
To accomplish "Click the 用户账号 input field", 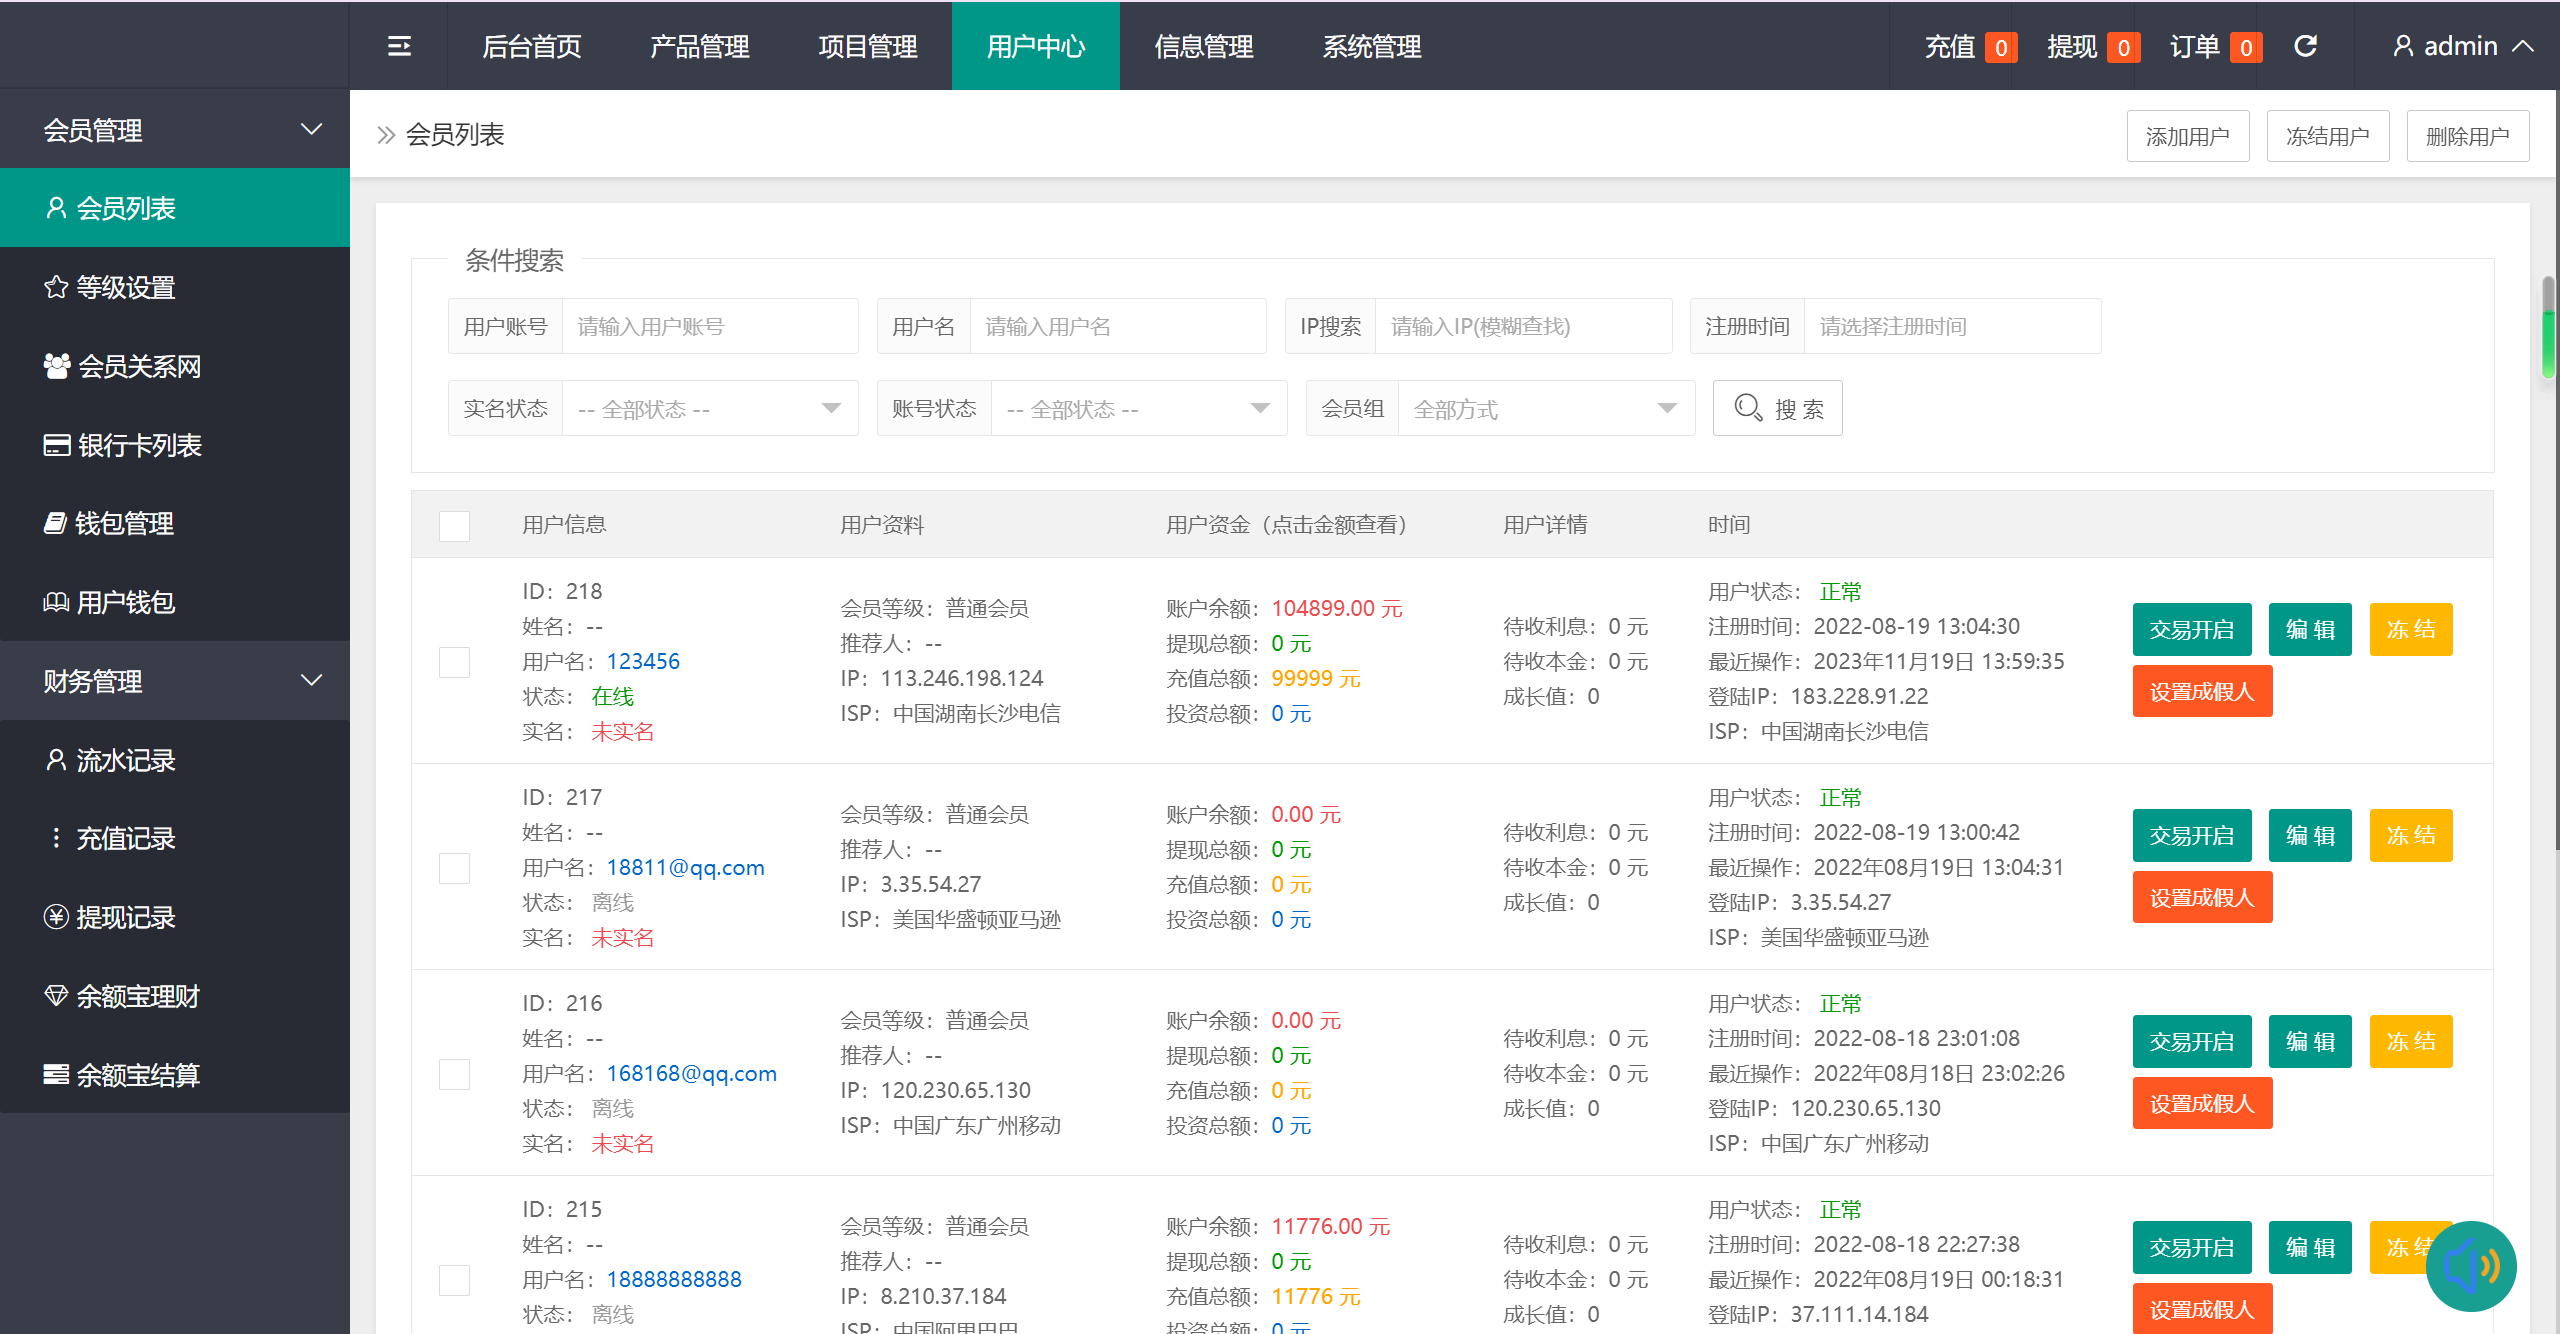I will click(x=709, y=327).
